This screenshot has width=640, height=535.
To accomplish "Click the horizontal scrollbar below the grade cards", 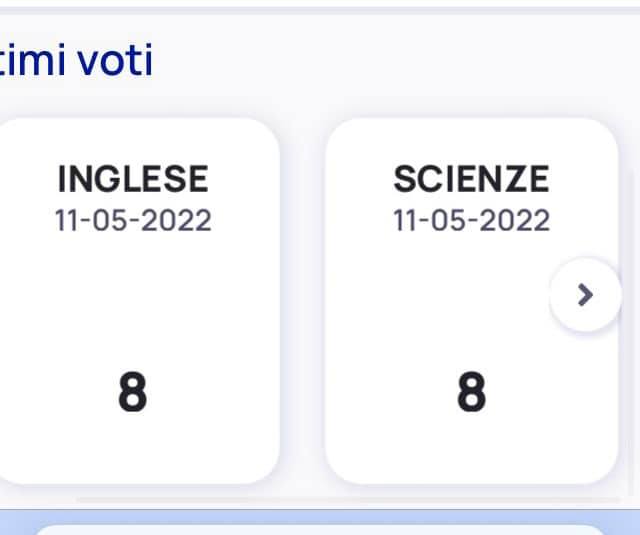I will (348, 499).
